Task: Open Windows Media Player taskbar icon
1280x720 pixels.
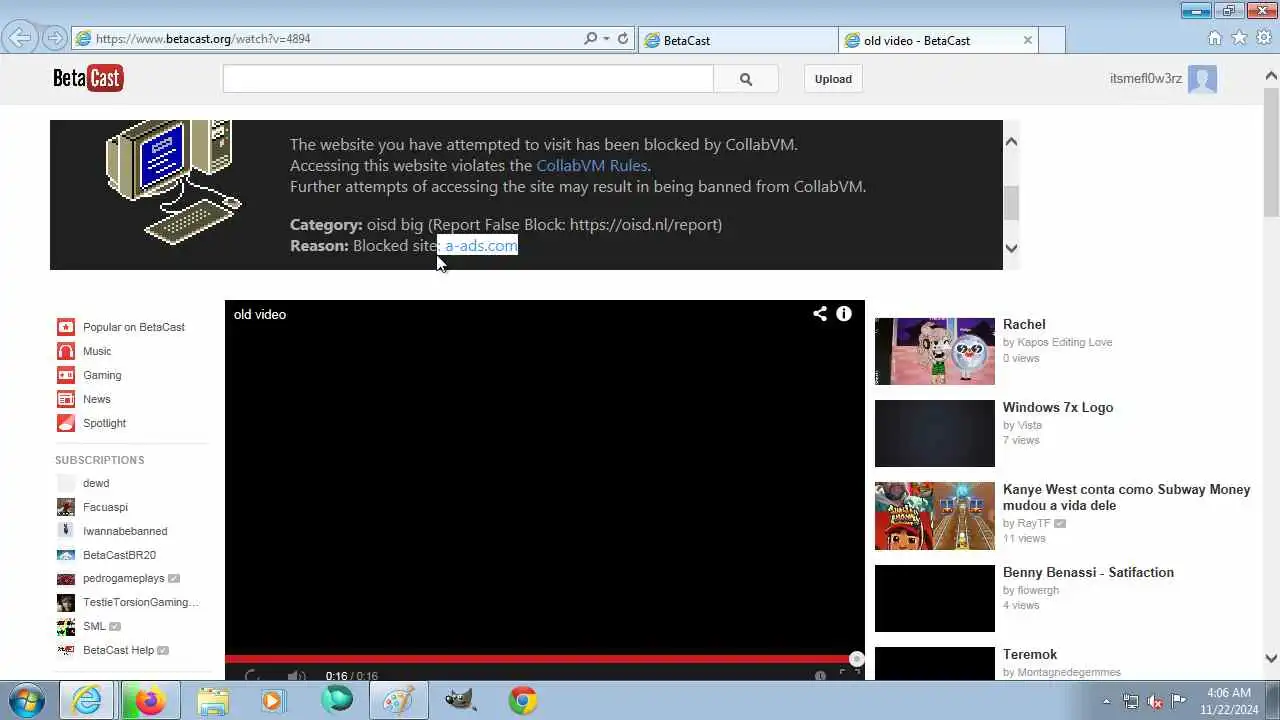Action: [272, 700]
